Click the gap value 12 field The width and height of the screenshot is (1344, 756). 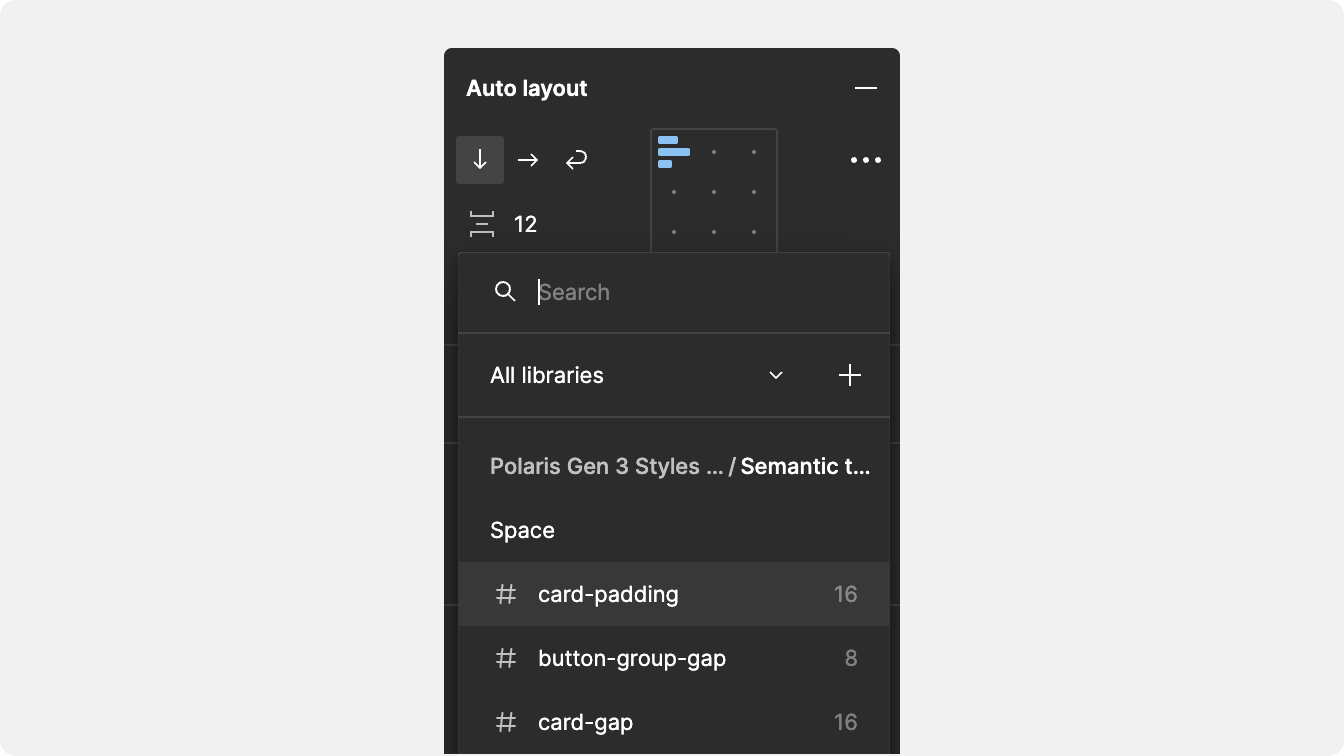(x=526, y=224)
